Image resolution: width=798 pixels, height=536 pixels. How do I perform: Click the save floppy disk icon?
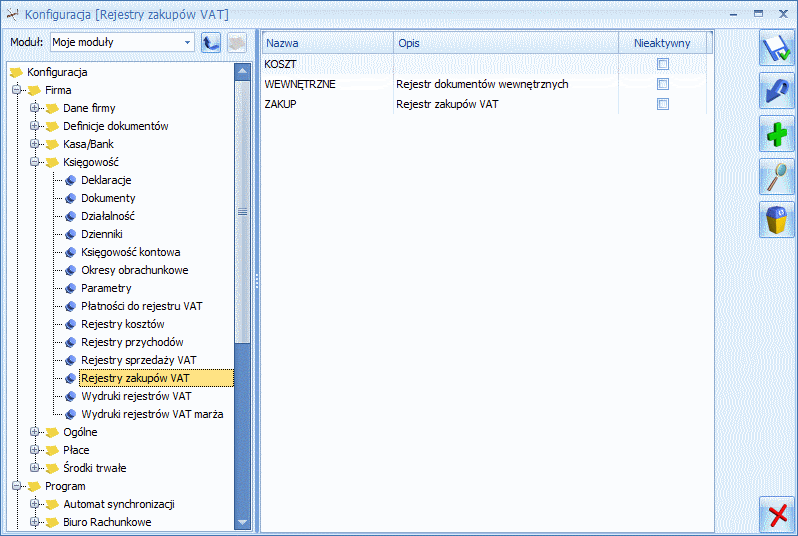click(777, 48)
